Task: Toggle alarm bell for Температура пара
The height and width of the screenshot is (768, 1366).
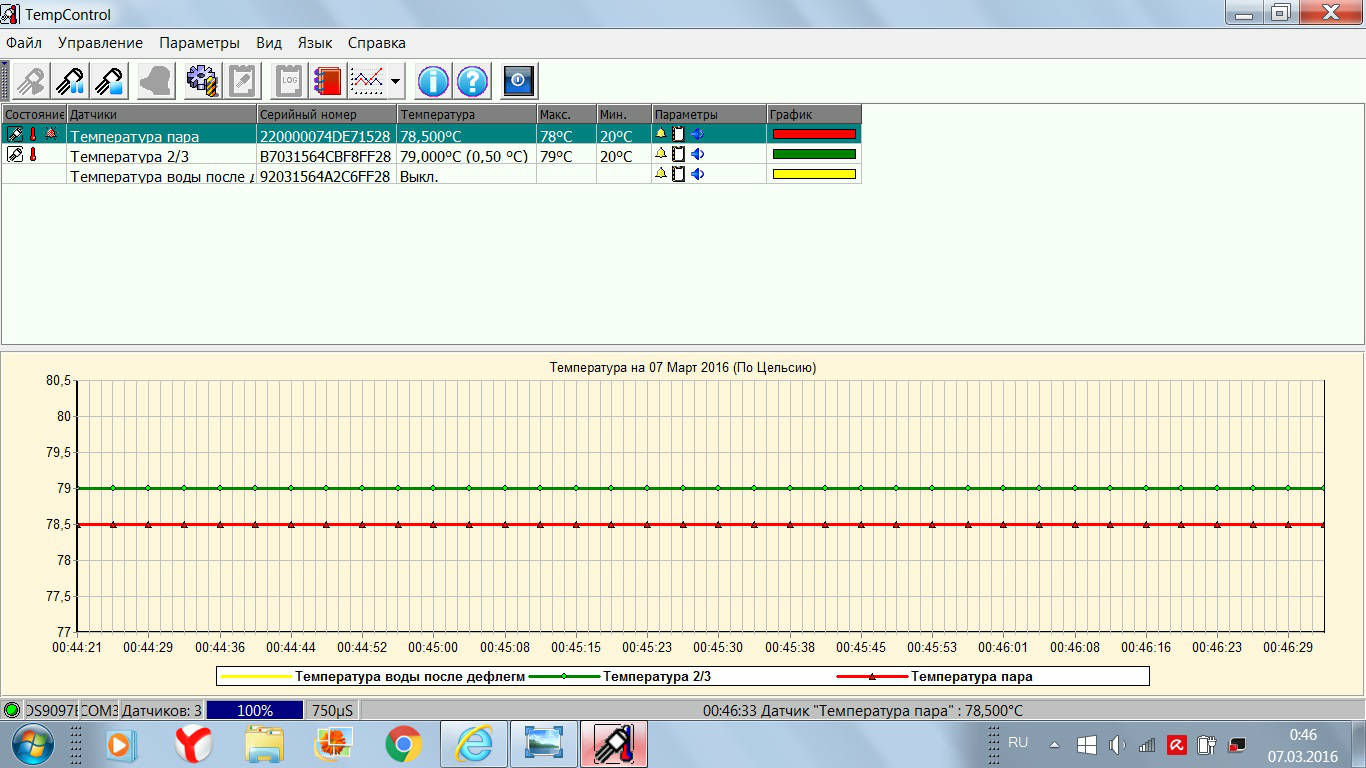Action: point(660,134)
